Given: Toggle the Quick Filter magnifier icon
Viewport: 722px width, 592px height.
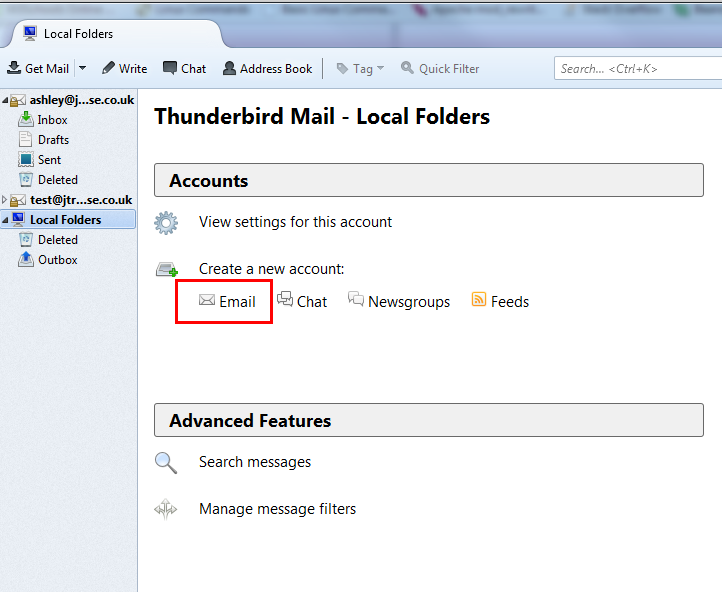Looking at the screenshot, I should [x=407, y=68].
